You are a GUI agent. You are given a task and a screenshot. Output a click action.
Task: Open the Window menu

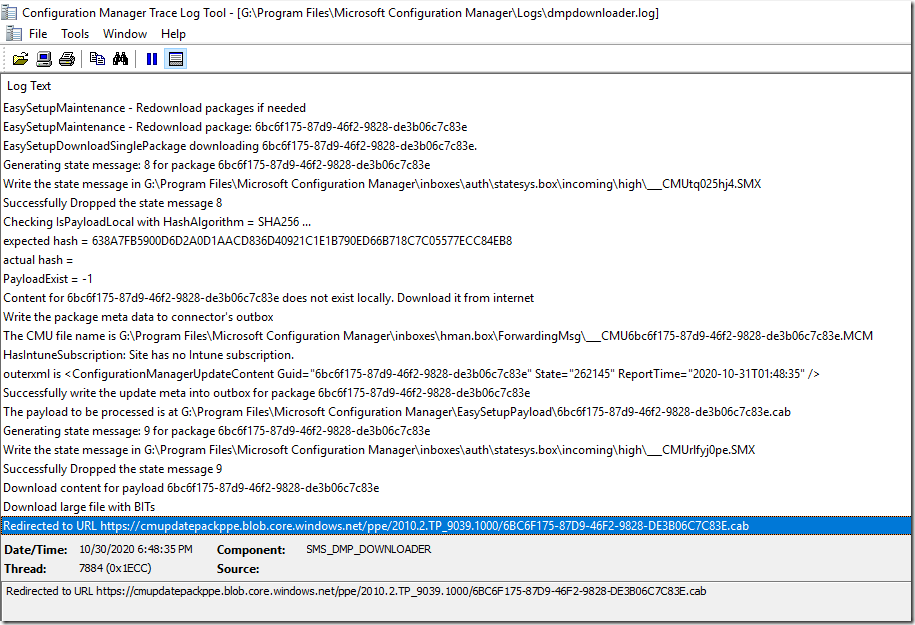point(125,34)
